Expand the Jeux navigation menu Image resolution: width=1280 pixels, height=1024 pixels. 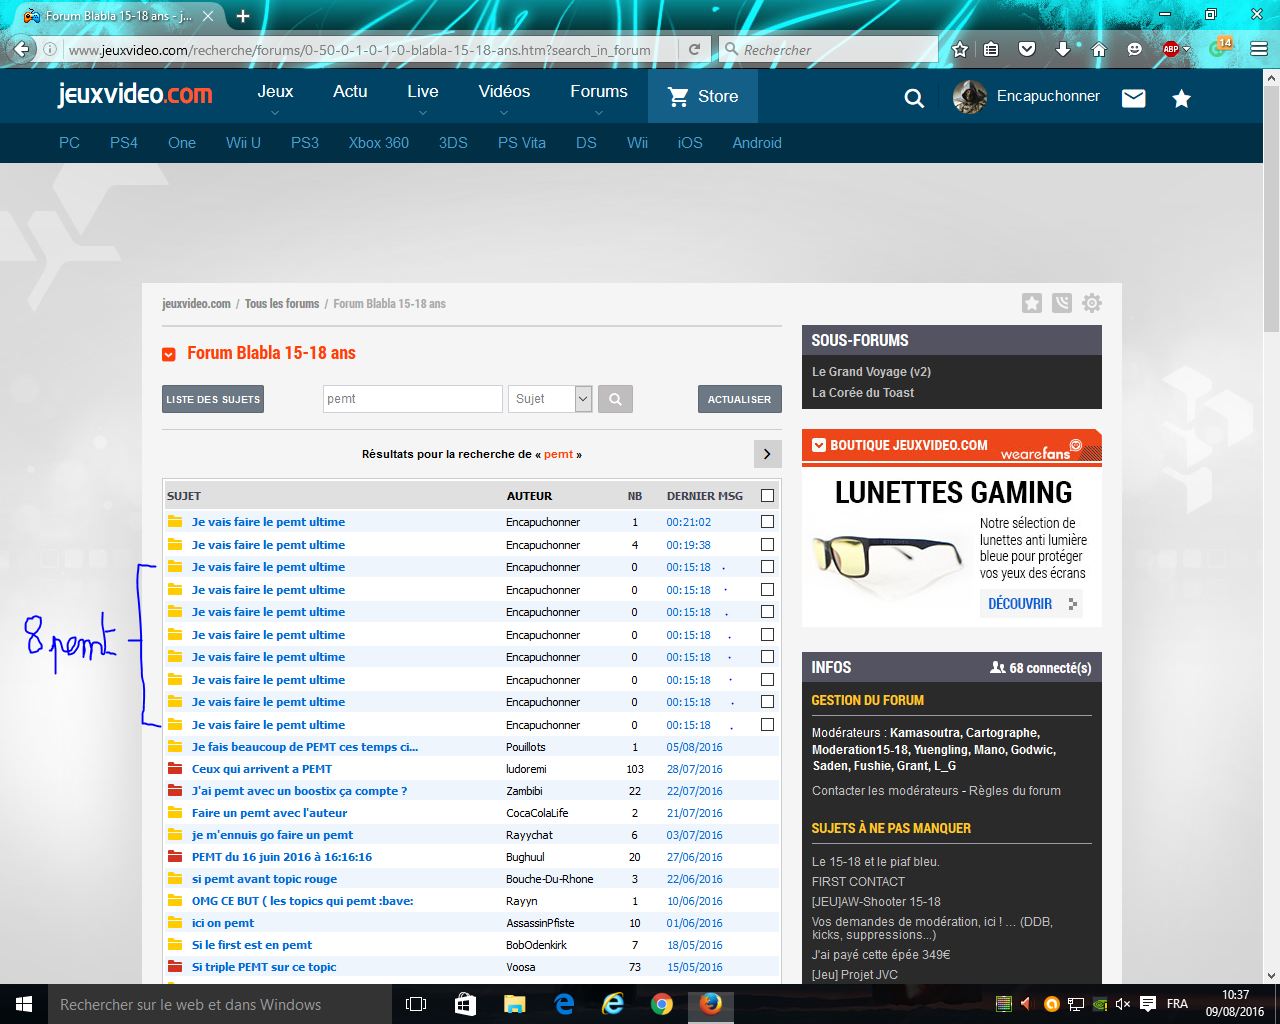pyautogui.click(x=275, y=92)
